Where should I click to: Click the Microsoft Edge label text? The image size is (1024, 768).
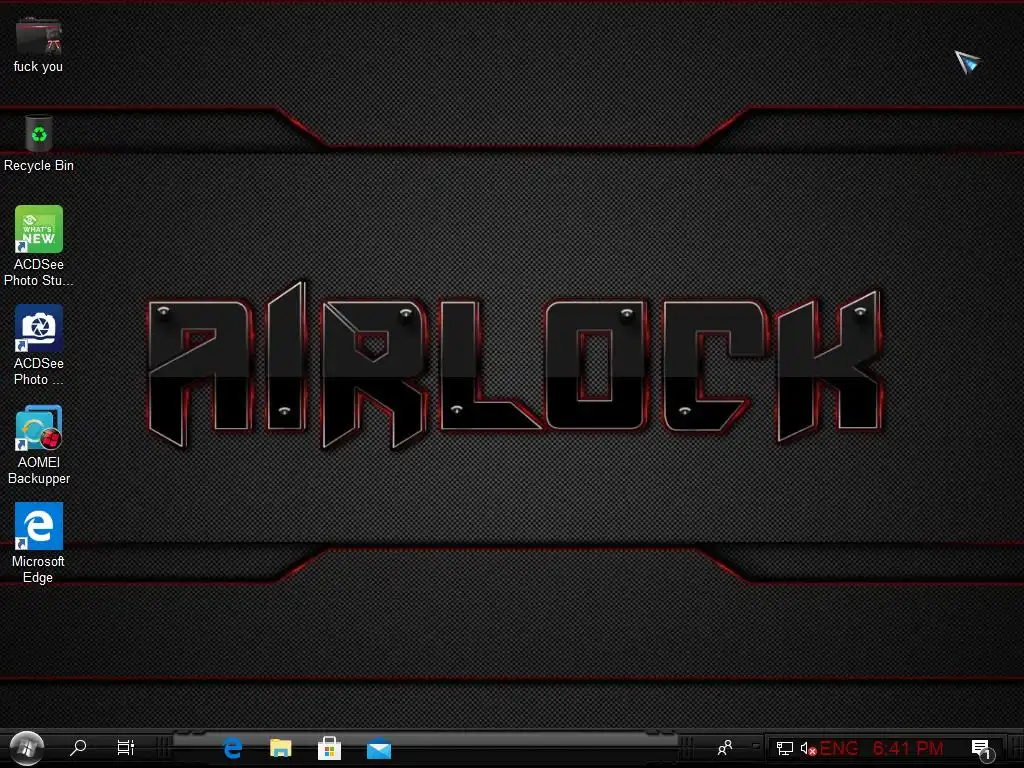click(x=38, y=569)
